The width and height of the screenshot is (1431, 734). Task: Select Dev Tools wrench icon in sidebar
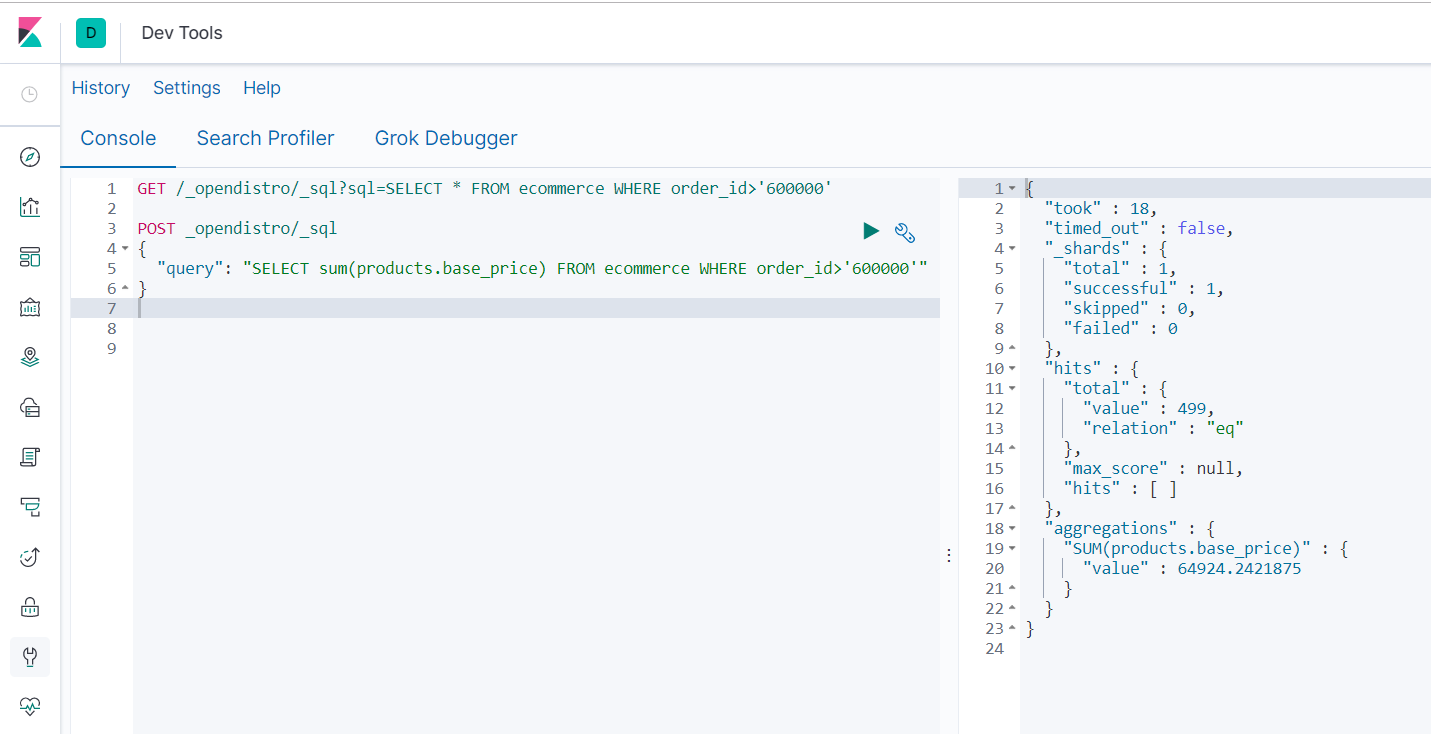30,657
